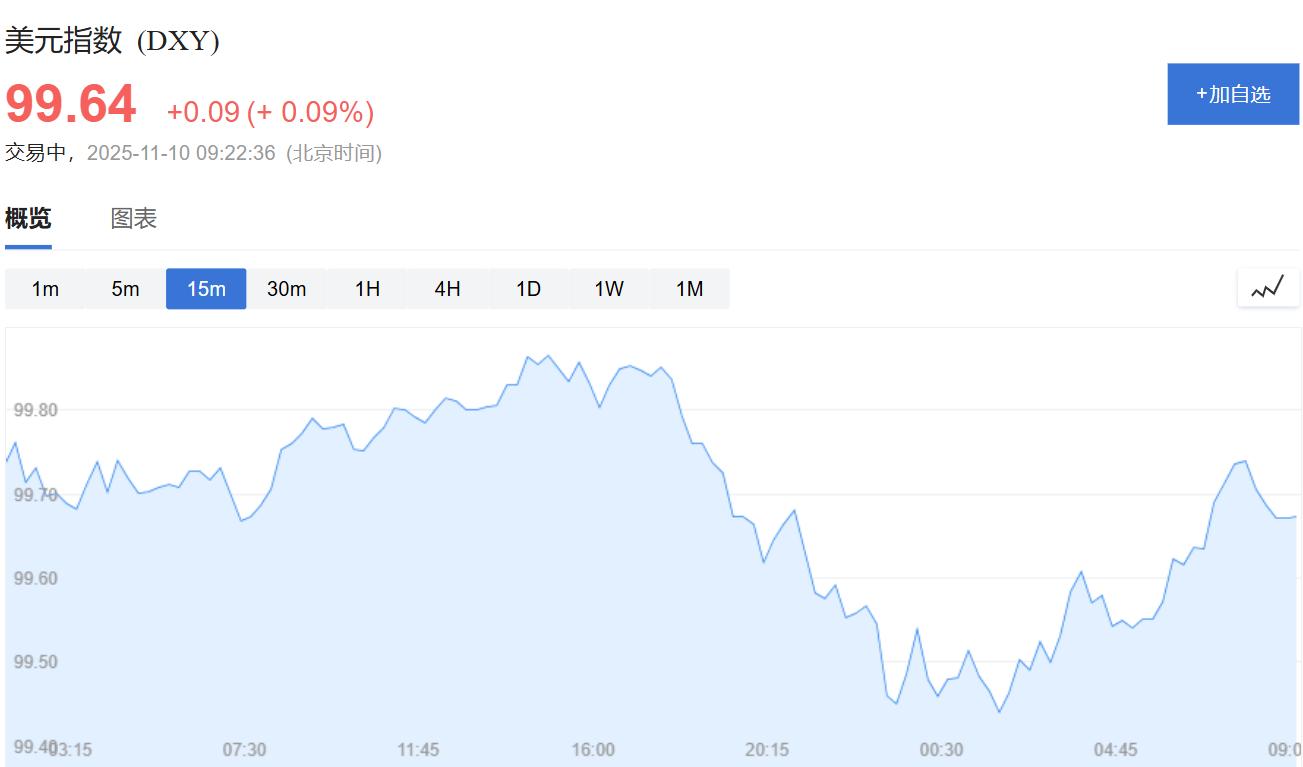The image size is (1303, 767).
Task: Click the 00:30 time axis label
Action: 941,750
